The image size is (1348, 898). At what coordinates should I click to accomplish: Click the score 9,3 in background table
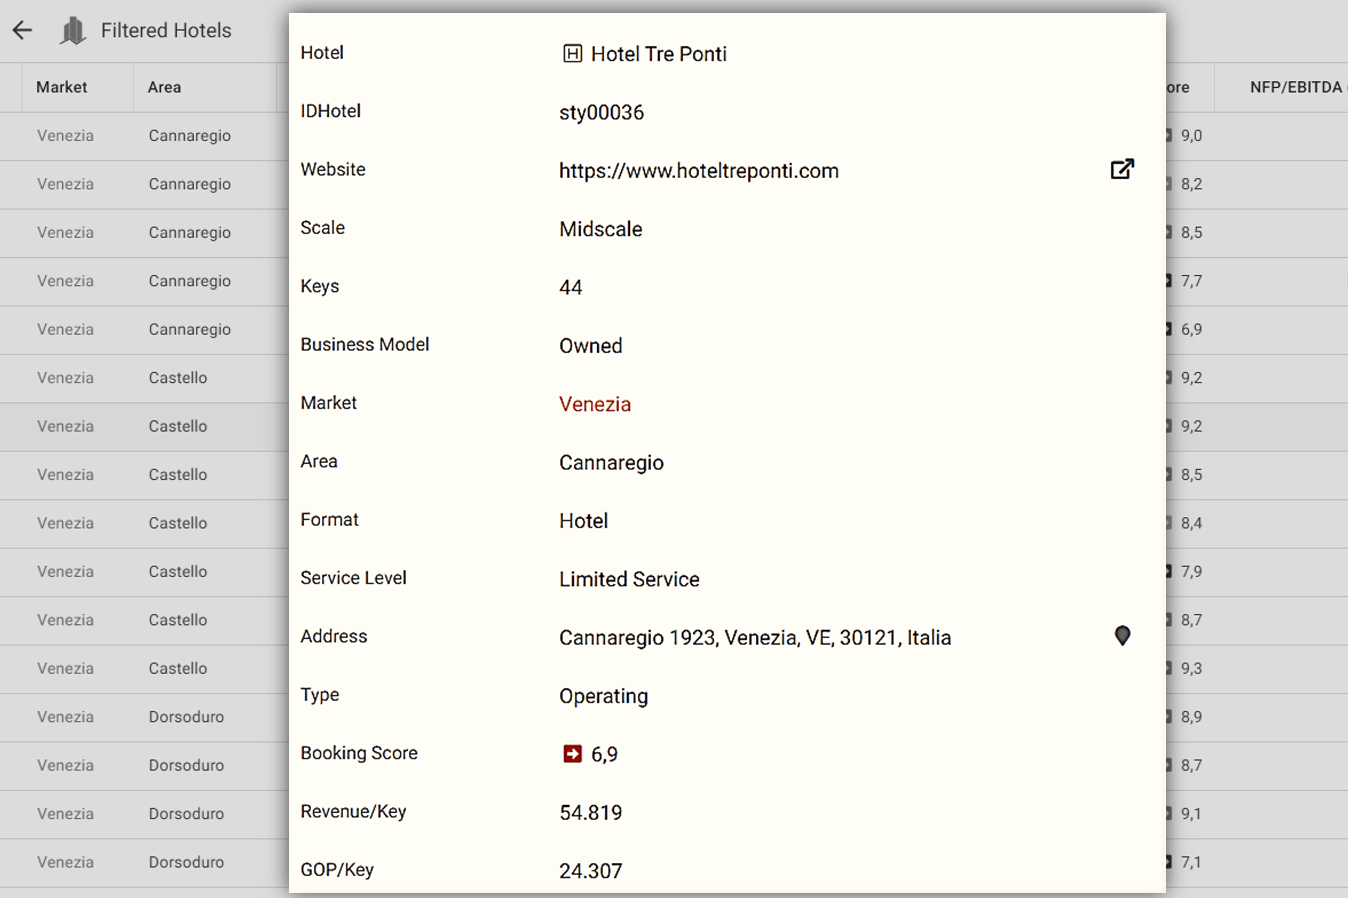pos(1191,668)
